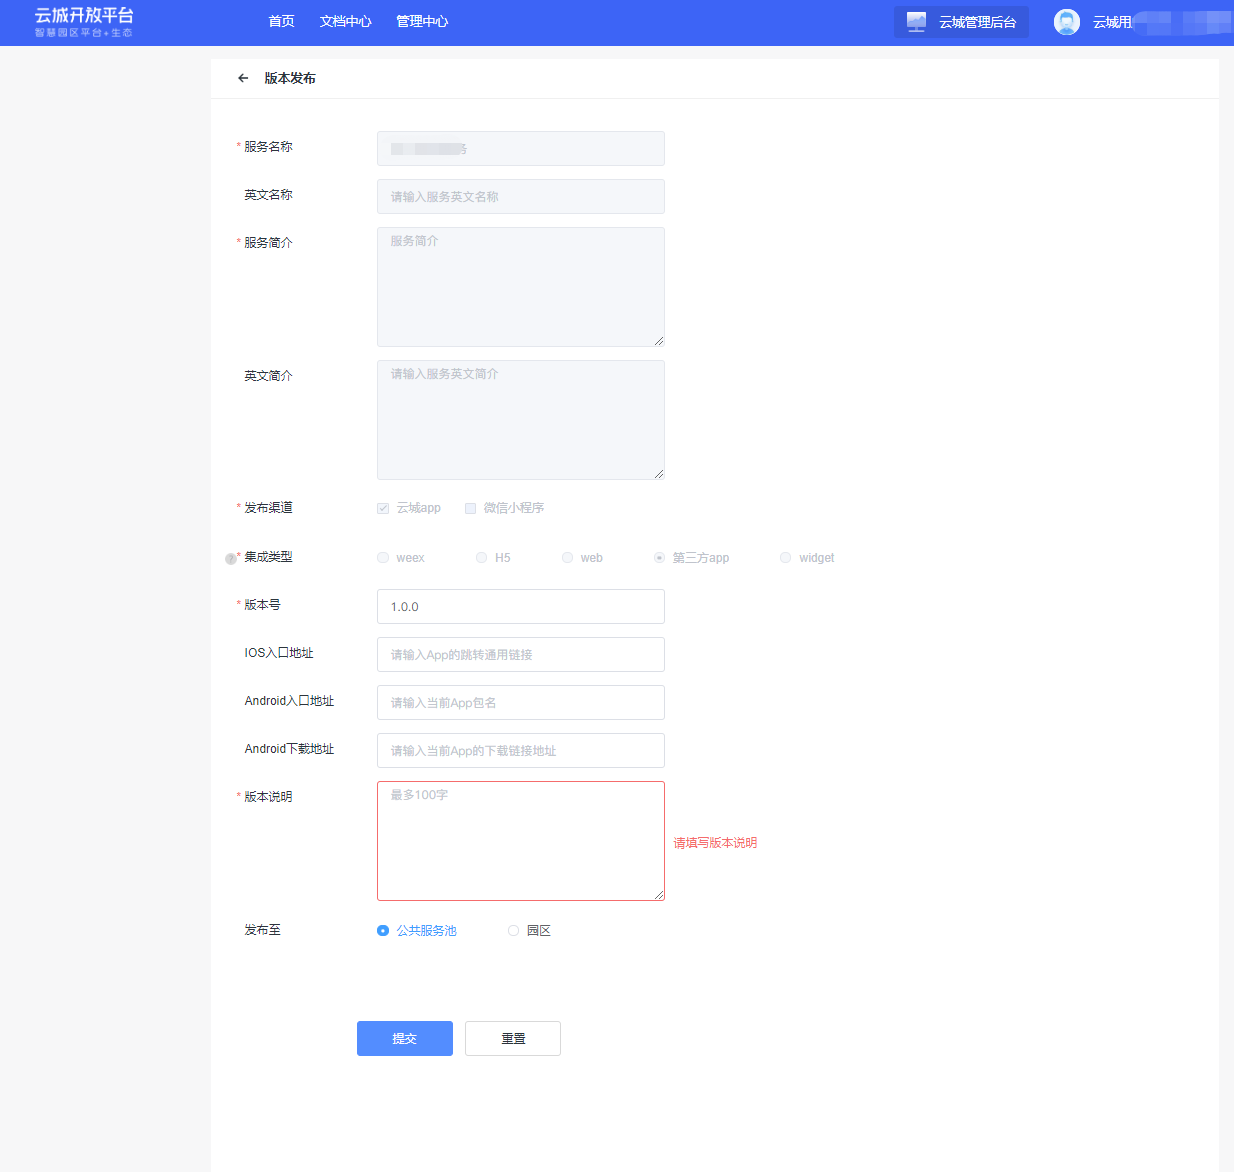Image resolution: width=1234 pixels, height=1172 pixels.
Task: Focus the IOS入口地址 input field
Action: pos(521,655)
